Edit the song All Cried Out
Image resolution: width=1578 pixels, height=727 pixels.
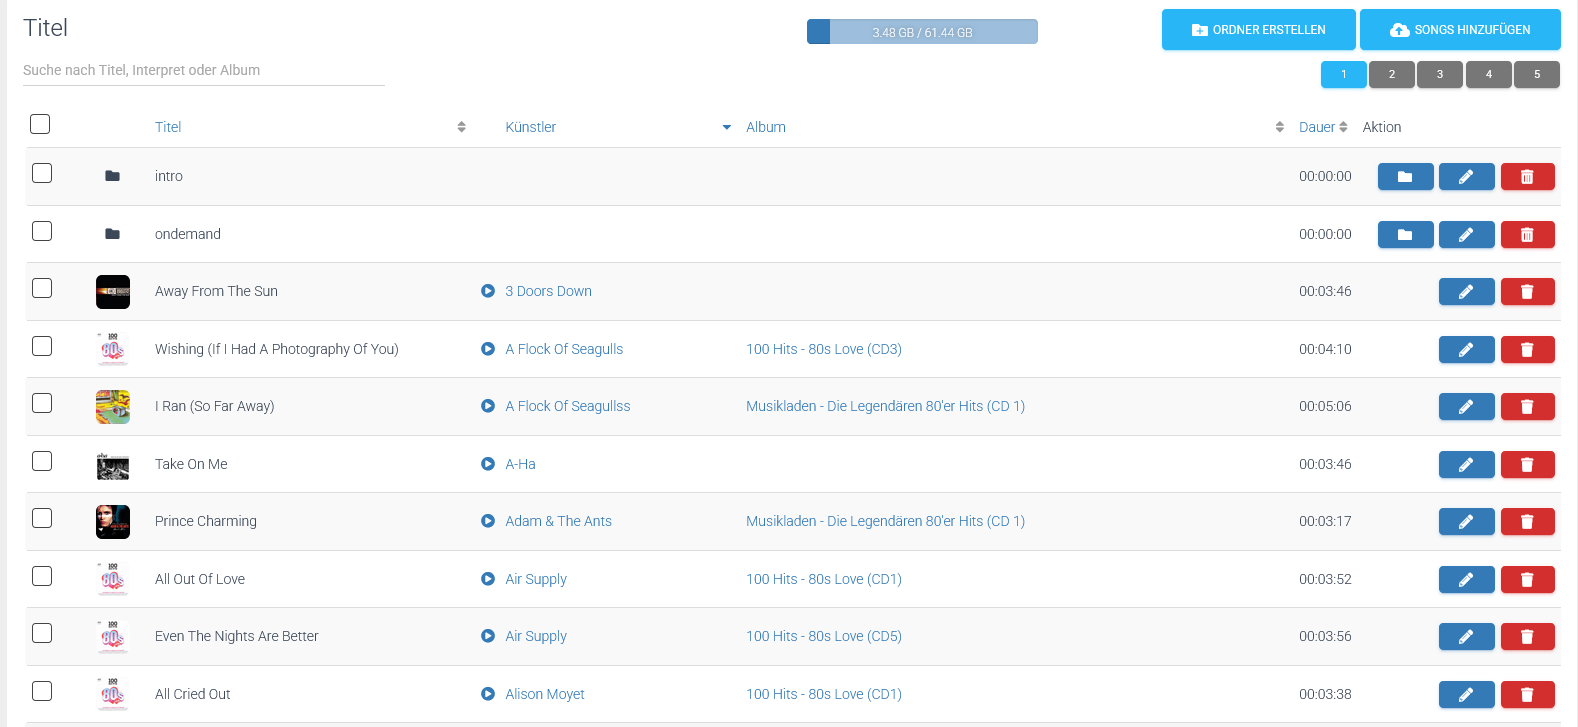(x=1466, y=695)
